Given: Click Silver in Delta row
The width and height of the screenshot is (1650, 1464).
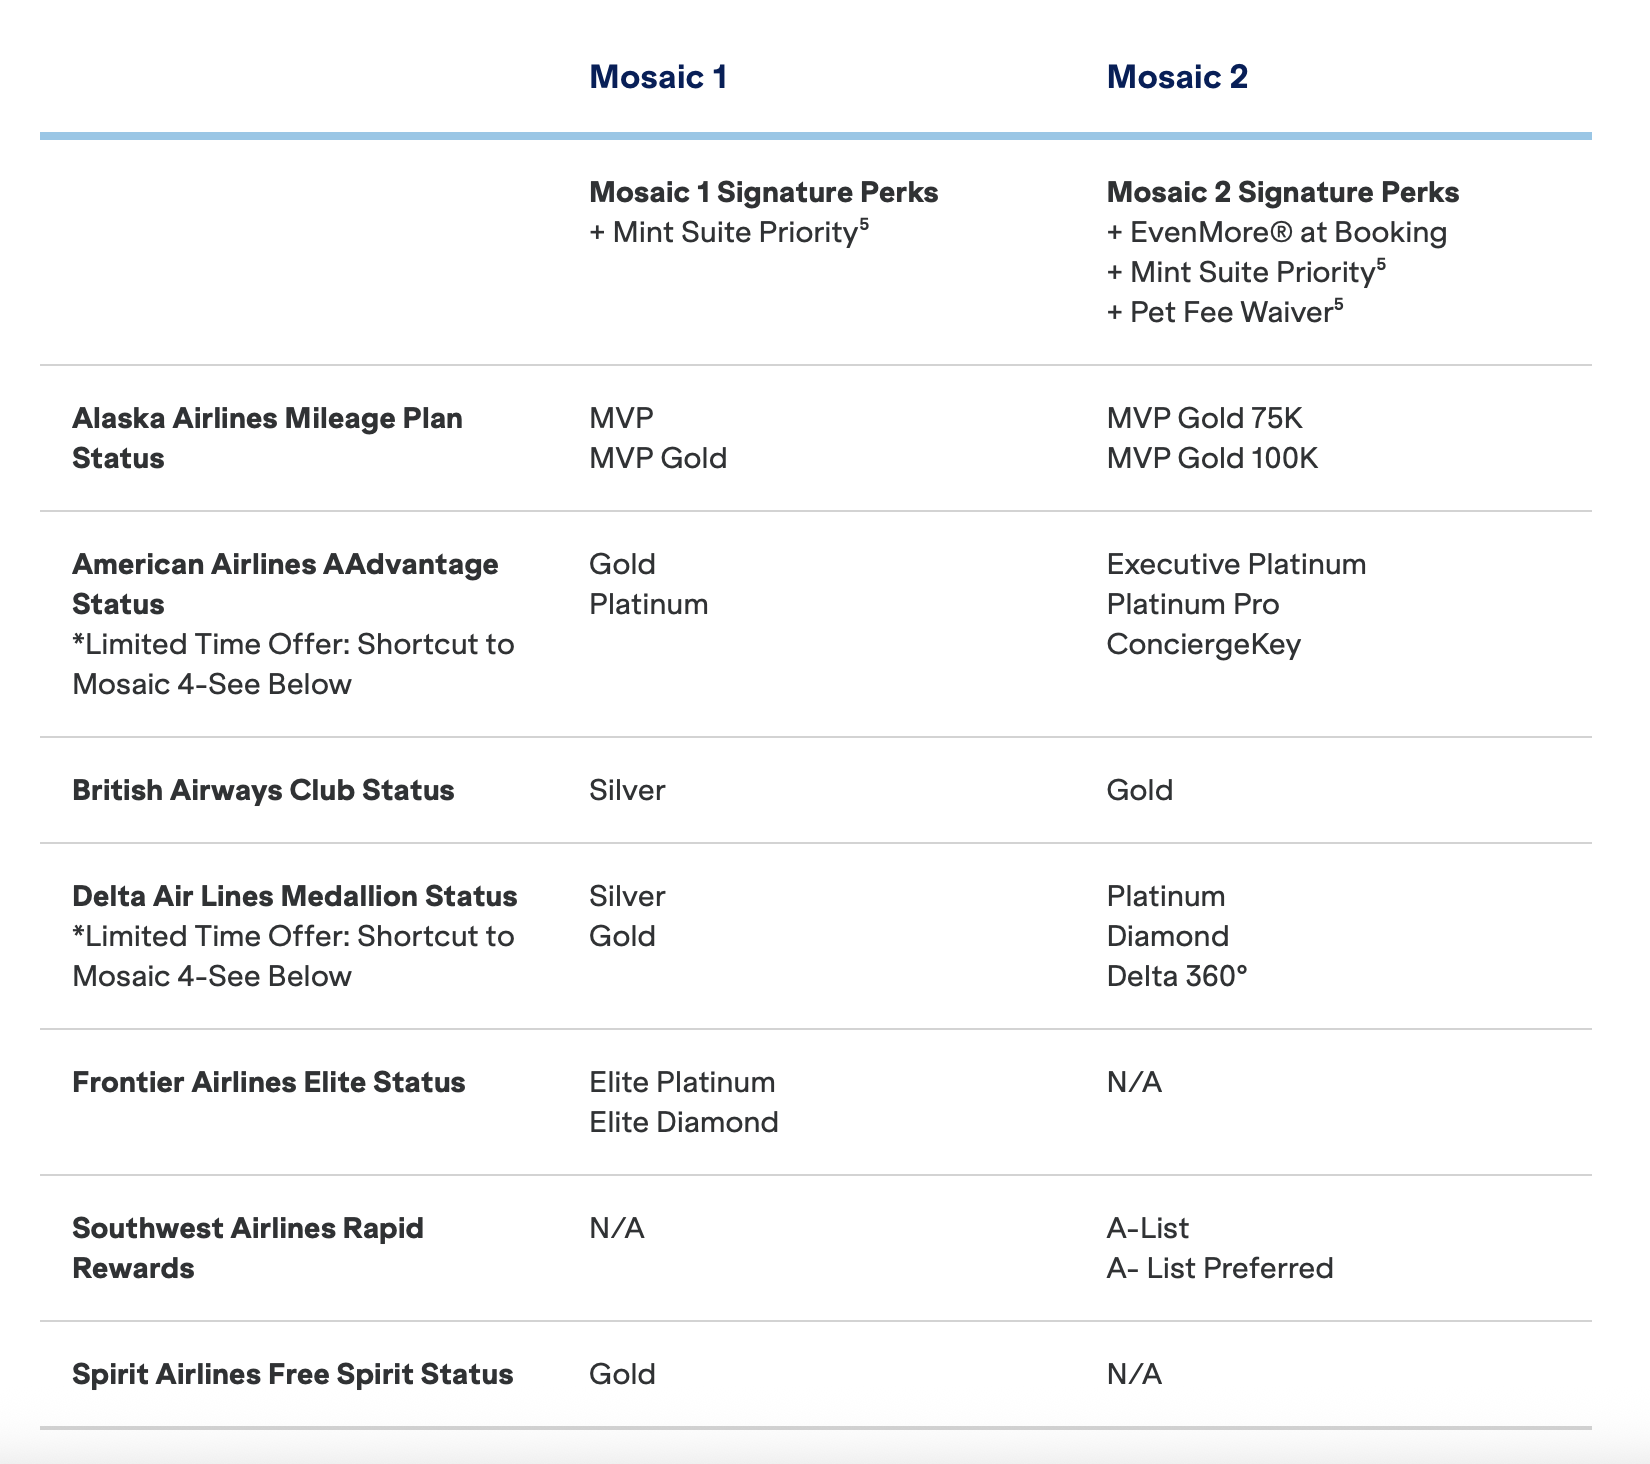Looking at the screenshot, I should pyautogui.click(x=627, y=896).
